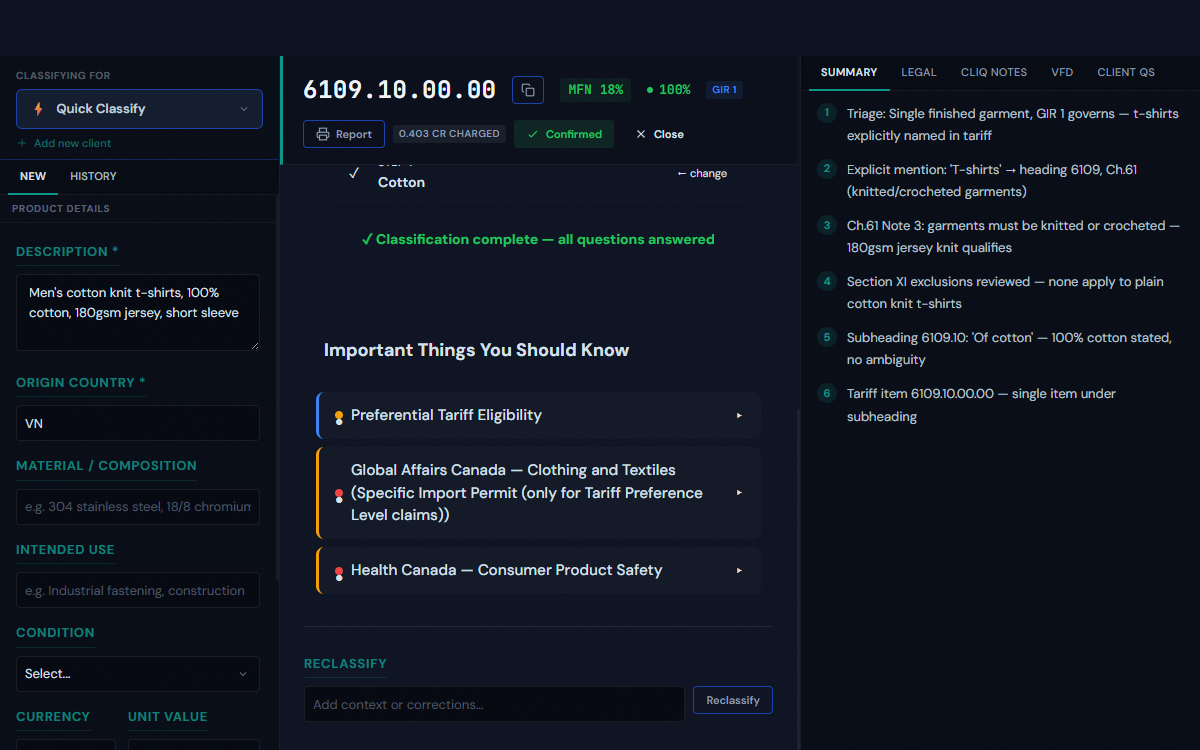Click the status dots on Preferential Tariff Eligibility
1200x750 pixels.
click(339, 417)
